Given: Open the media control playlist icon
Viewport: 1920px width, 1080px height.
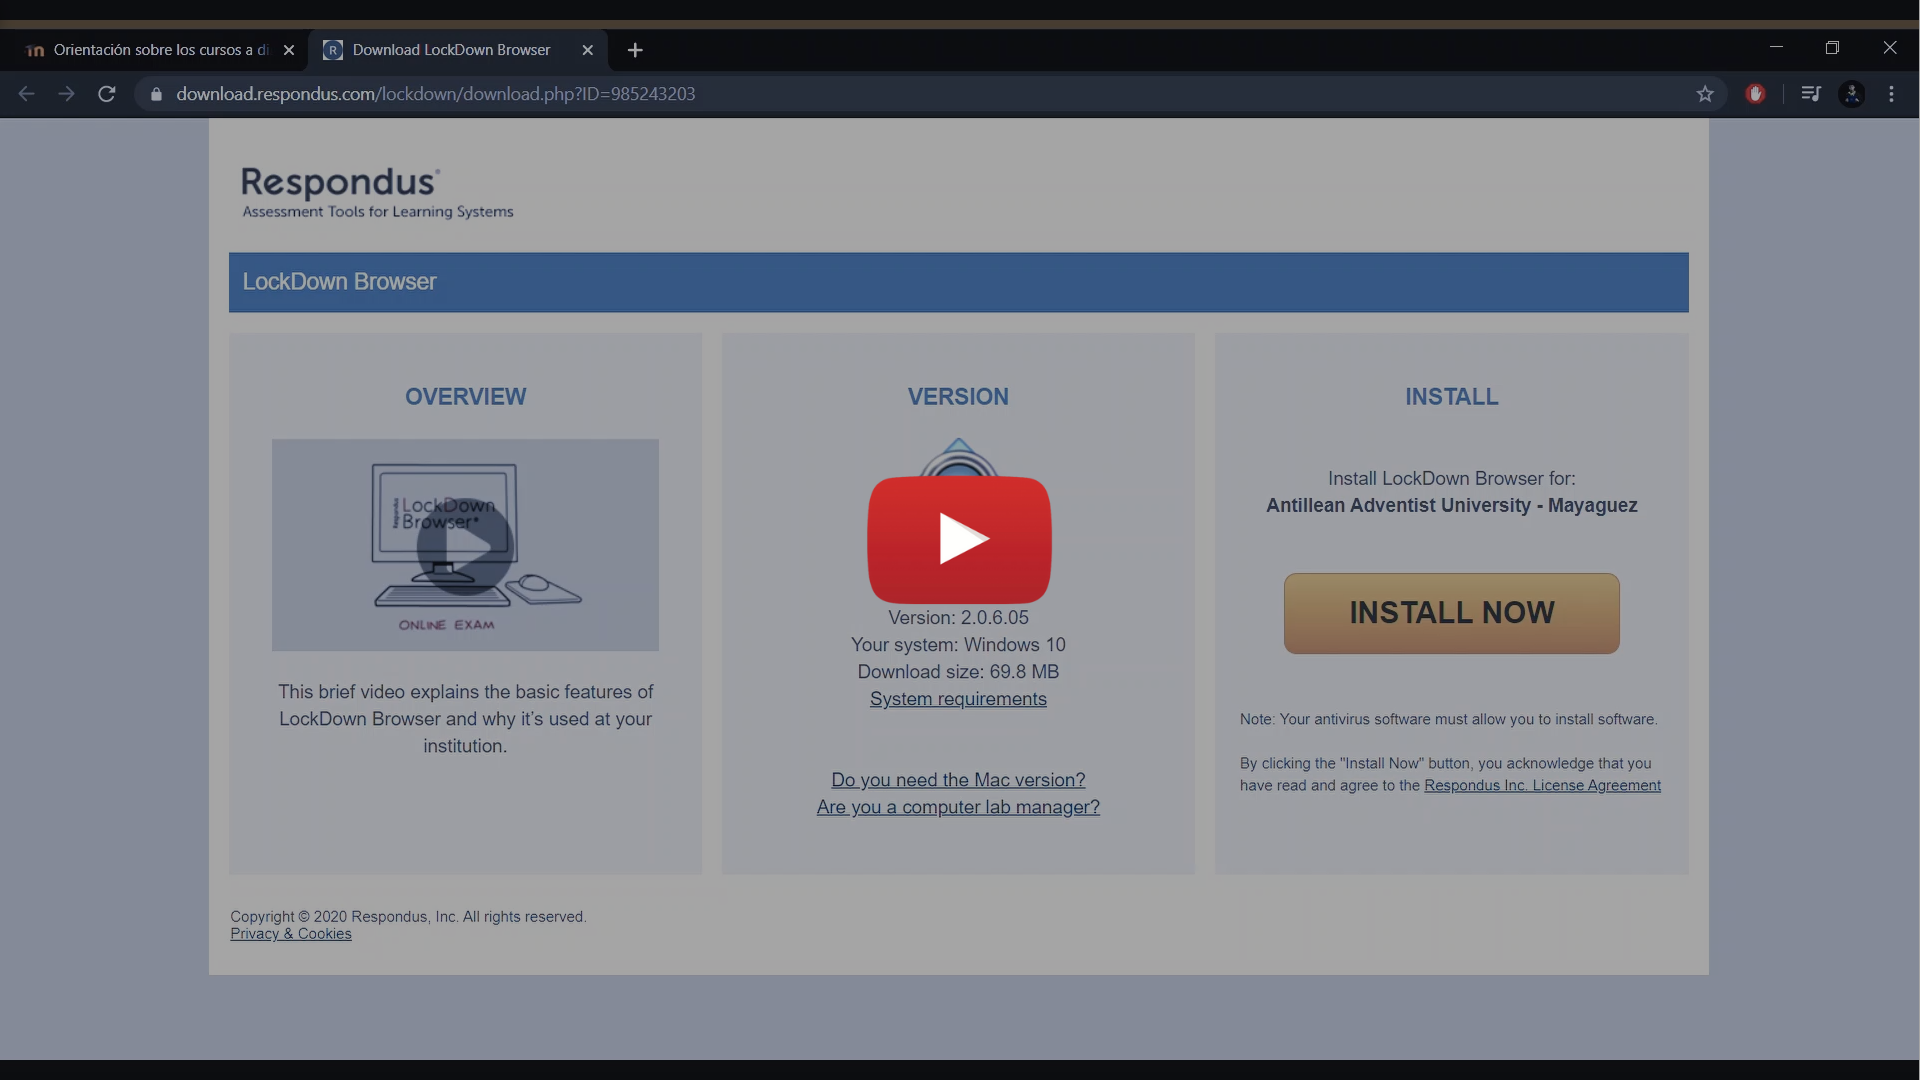Looking at the screenshot, I should [x=1811, y=94].
